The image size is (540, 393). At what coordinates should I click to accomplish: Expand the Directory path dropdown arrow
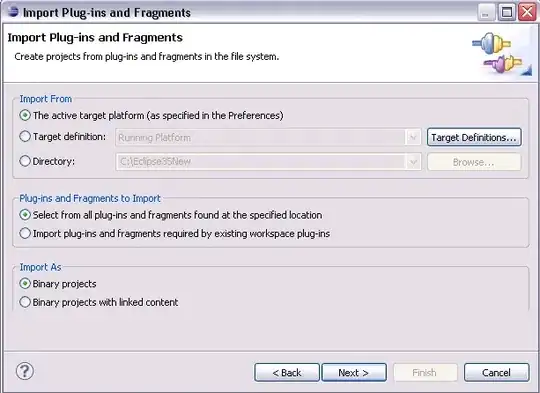coord(413,162)
